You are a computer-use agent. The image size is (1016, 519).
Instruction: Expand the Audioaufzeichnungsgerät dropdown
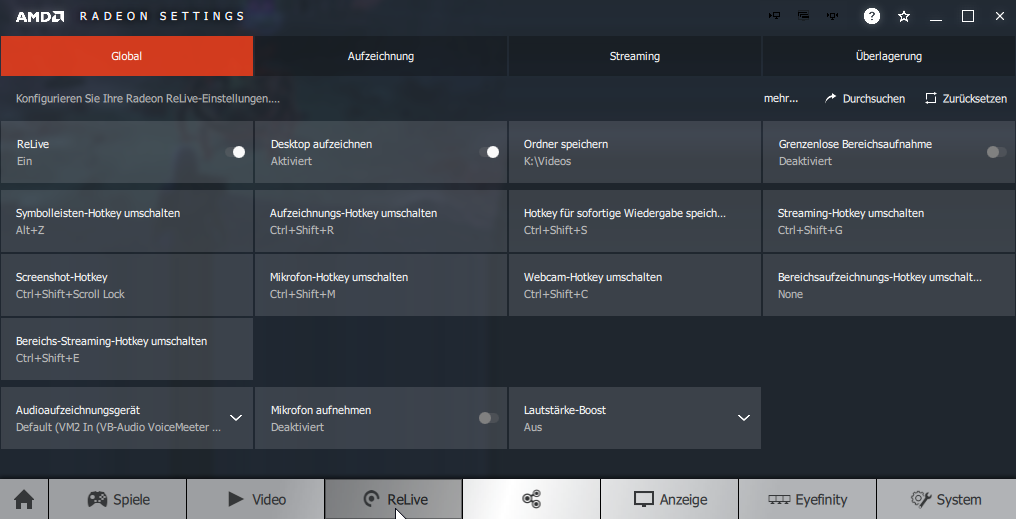(236, 418)
